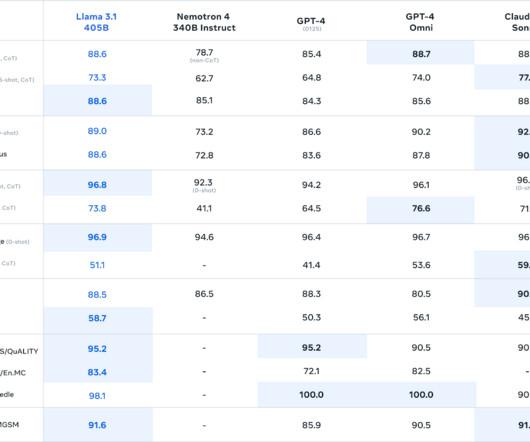Select the Nemotron 4 340B Instruct header
This screenshot has height=442, width=530.
point(204,22)
